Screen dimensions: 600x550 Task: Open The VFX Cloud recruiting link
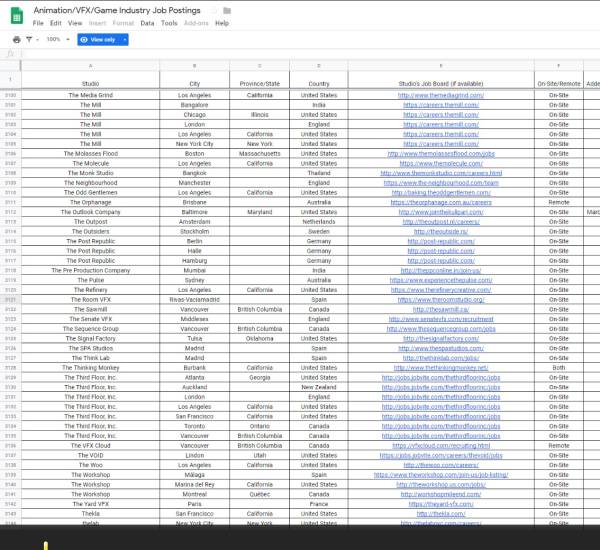point(441,446)
